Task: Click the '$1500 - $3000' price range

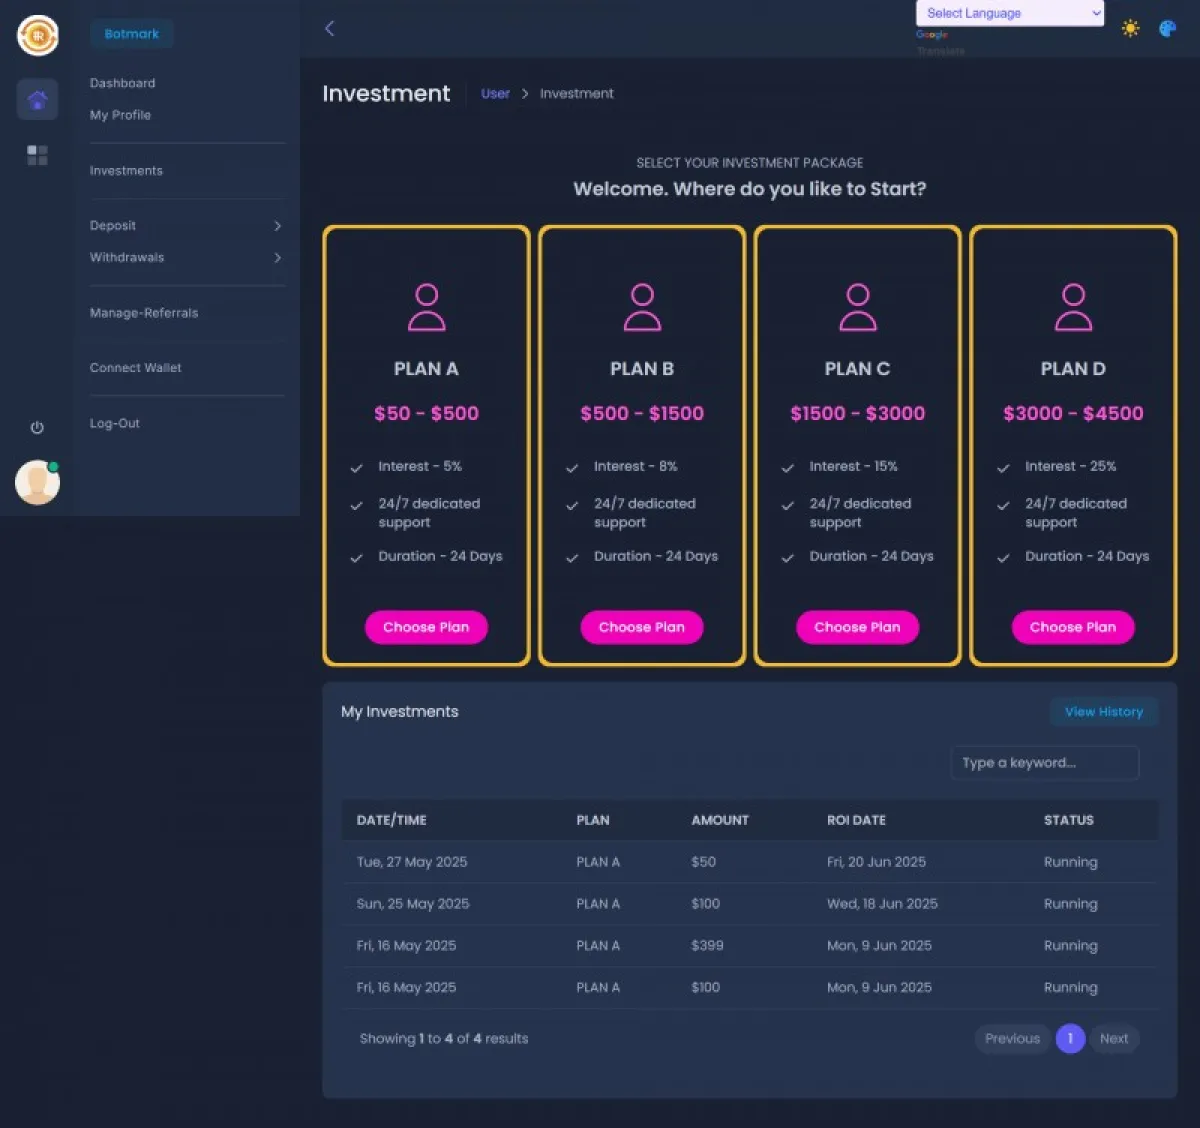Action: click(x=857, y=414)
